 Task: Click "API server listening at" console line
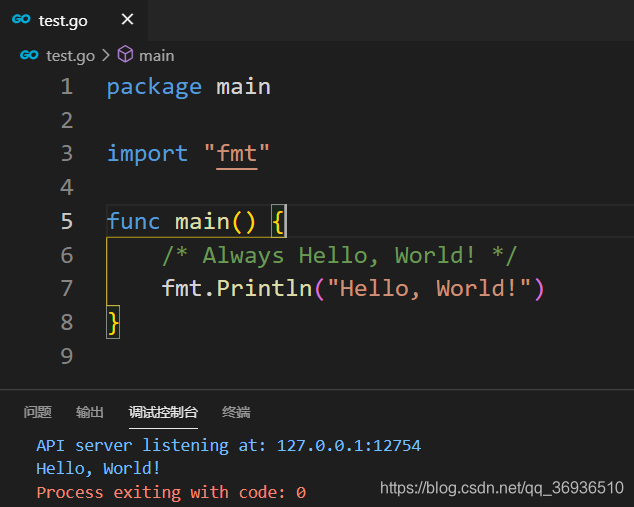click(228, 446)
